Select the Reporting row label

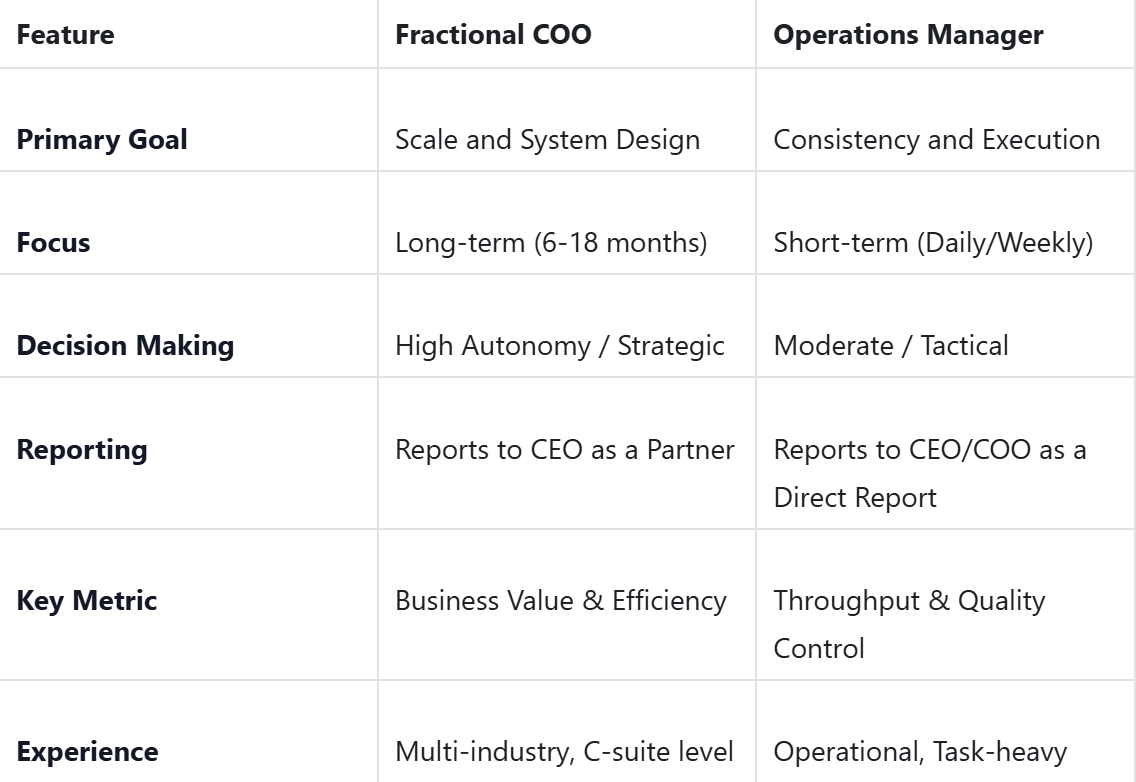(82, 449)
